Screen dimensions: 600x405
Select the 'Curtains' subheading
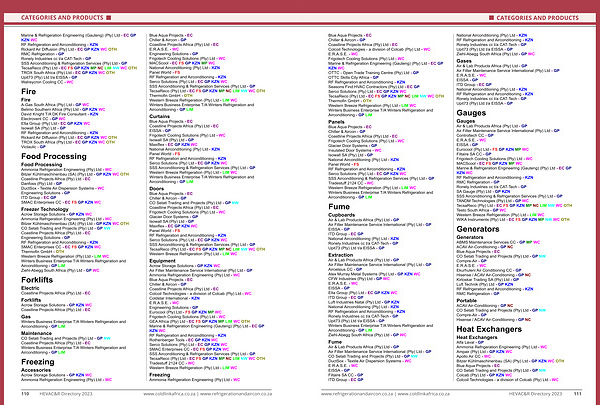click(x=160, y=116)
